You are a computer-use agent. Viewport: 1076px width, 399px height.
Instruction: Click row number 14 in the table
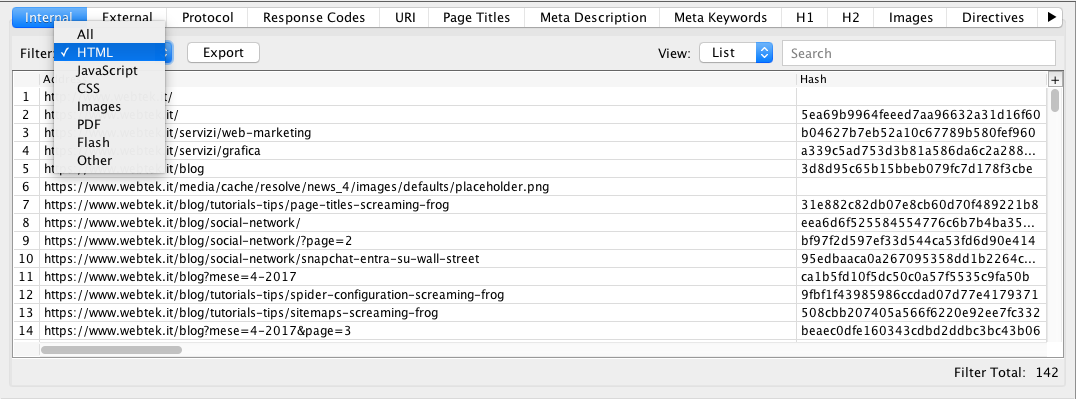point(26,331)
